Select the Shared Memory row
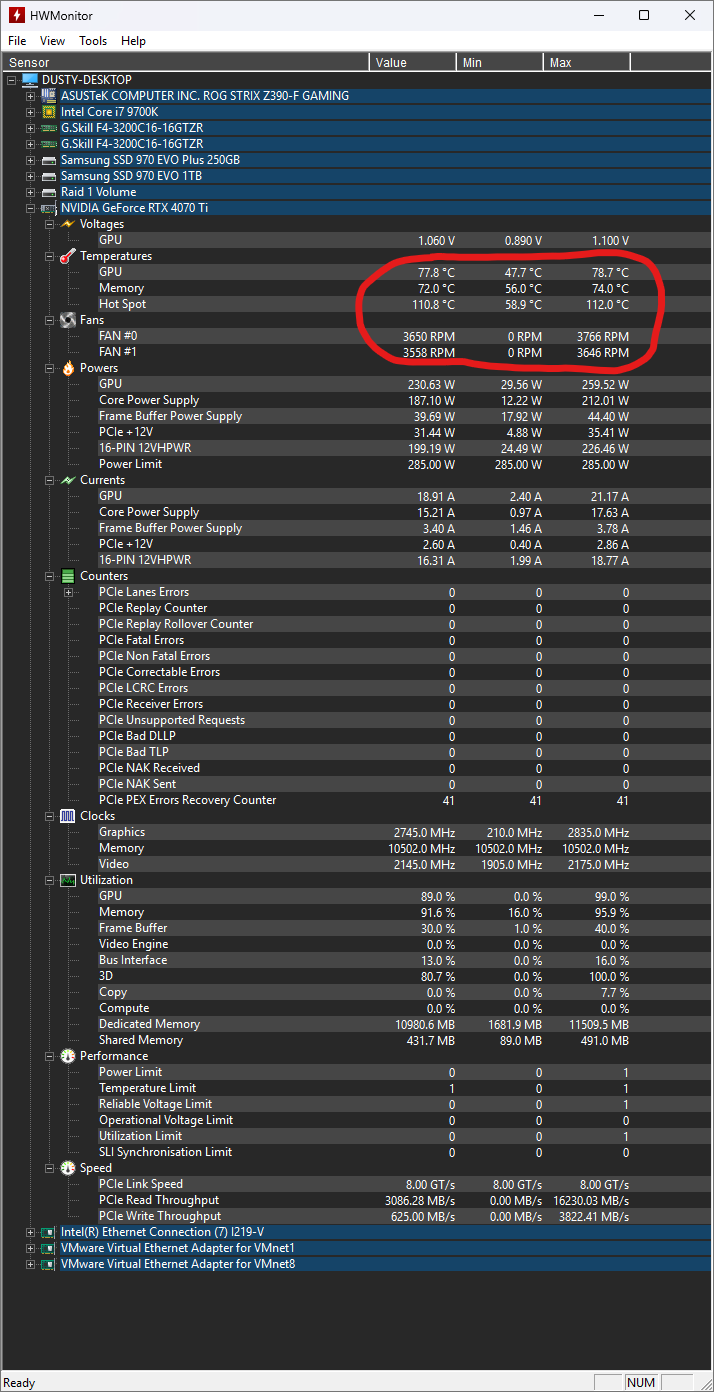Image resolution: width=714 pixels, height=1392 pixels. (x=404, y=1040)
